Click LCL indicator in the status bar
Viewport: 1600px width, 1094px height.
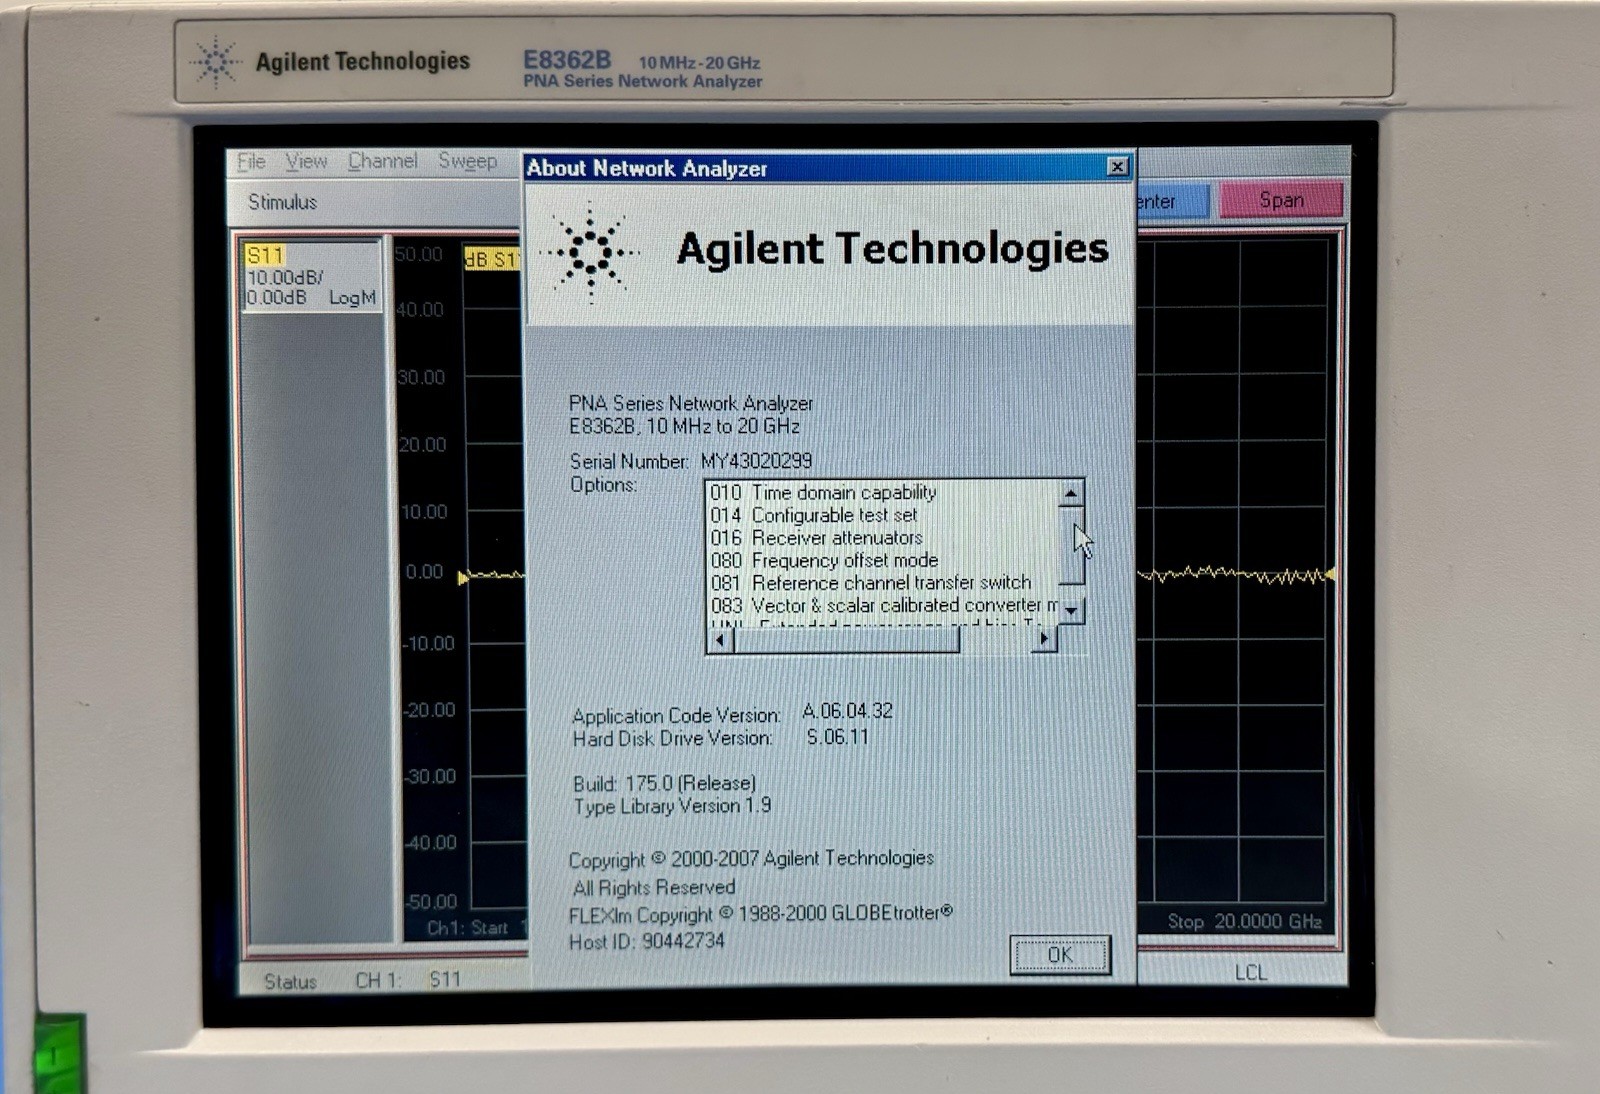pyautogui.click(x=1250, y=972)
